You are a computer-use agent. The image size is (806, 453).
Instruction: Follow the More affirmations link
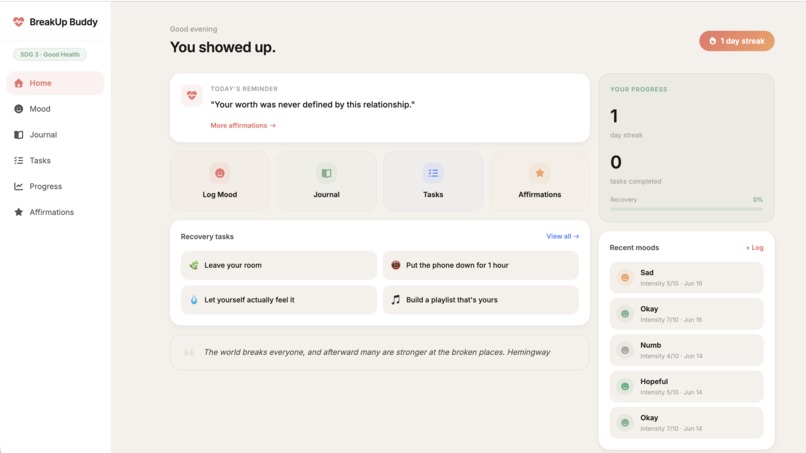point(243,125)
